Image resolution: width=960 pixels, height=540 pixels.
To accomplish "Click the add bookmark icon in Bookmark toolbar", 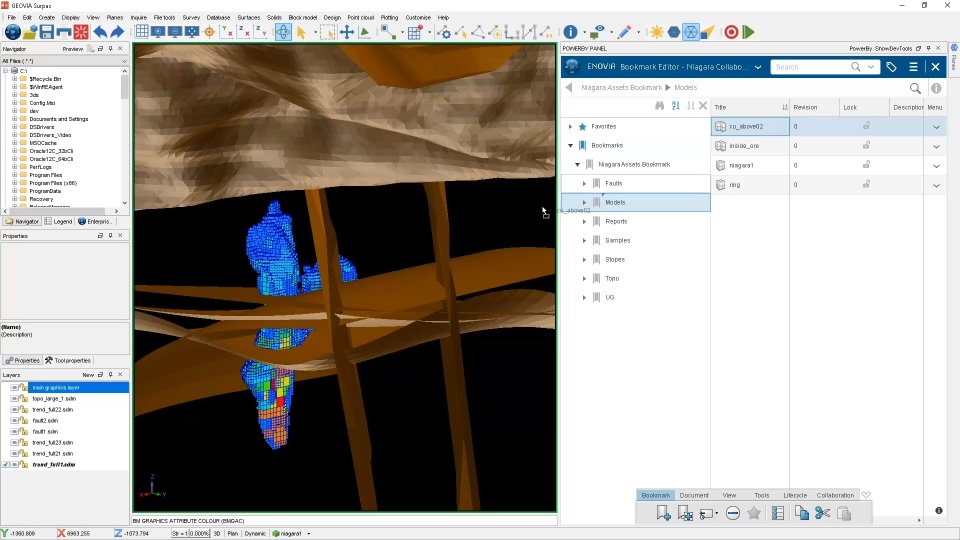I will coord(663,513).
